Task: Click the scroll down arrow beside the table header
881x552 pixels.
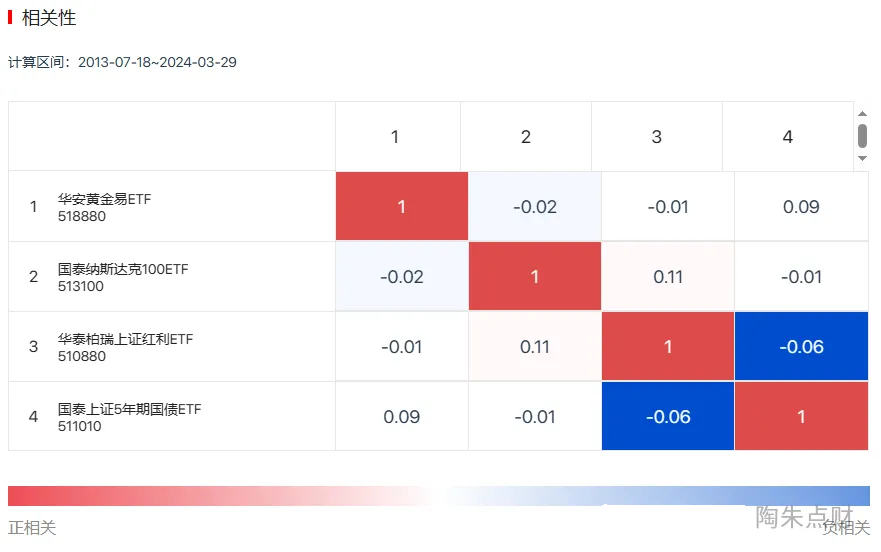Action: coord(862,158)
